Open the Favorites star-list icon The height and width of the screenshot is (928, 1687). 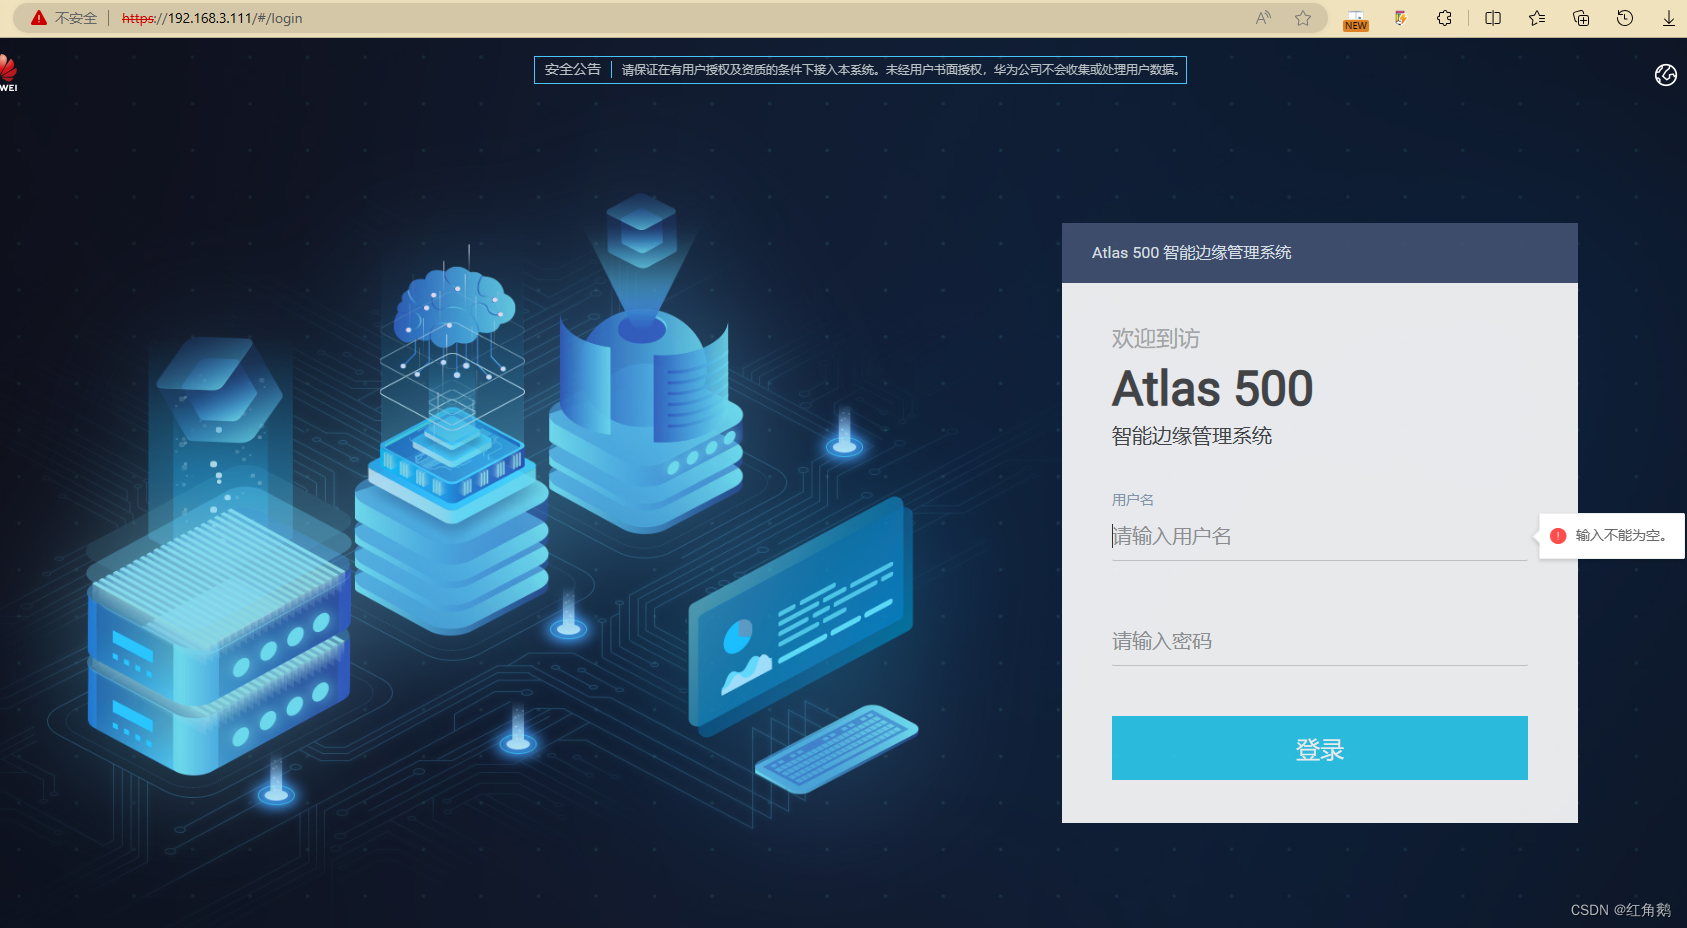(1537, 18)
